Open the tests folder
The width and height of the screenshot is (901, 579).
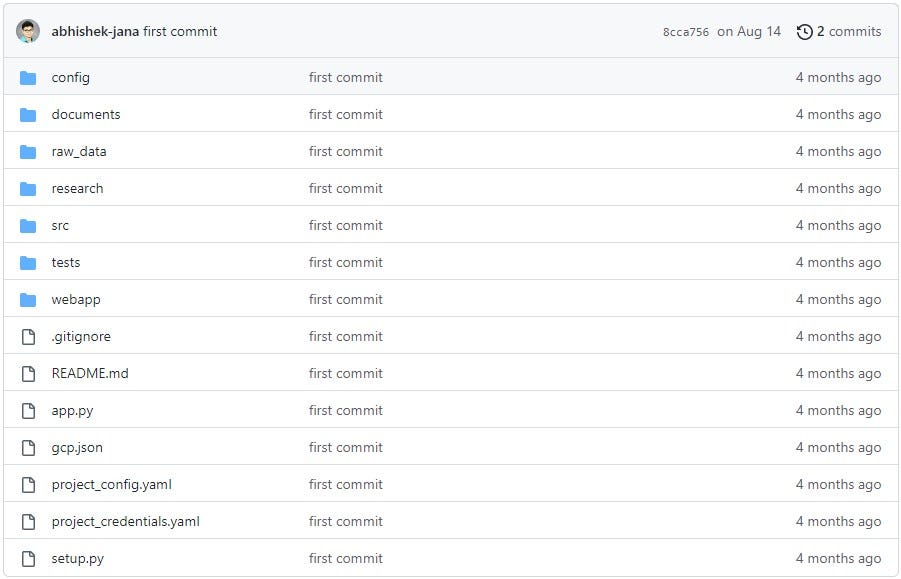coord(66,263)
